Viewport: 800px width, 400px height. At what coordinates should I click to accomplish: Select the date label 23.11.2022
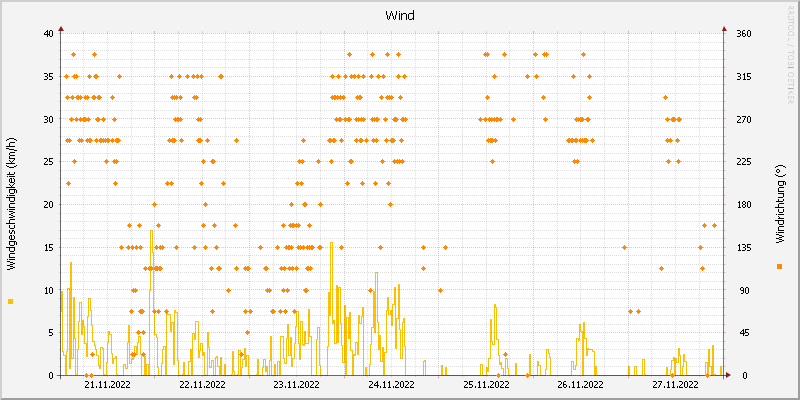click(x=297, y=385)
